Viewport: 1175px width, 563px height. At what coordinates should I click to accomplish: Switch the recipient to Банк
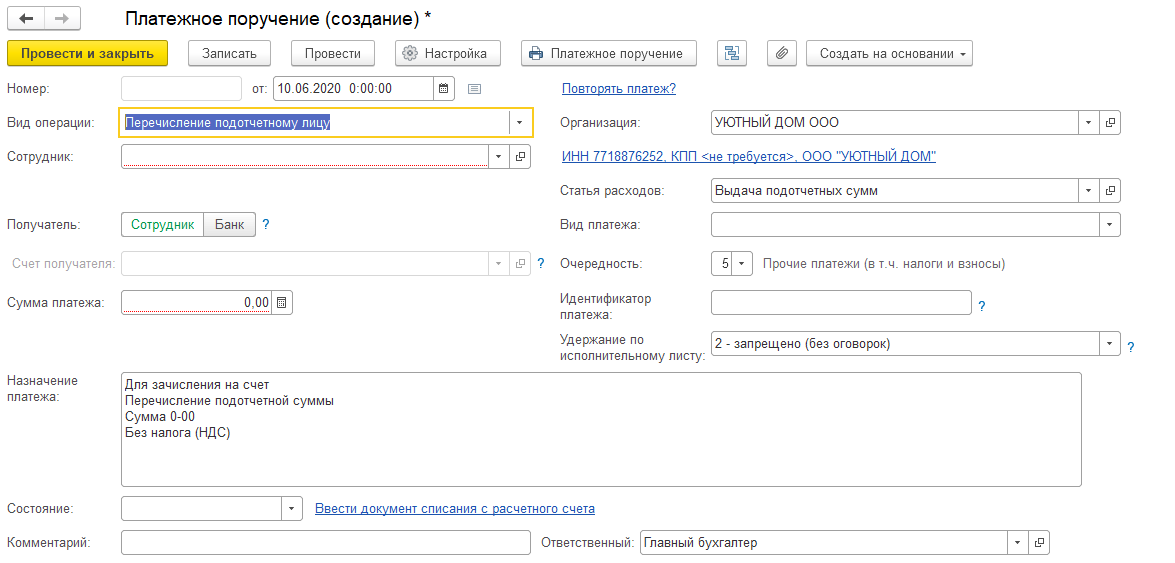pyautogui.click(x=229, y=224)
